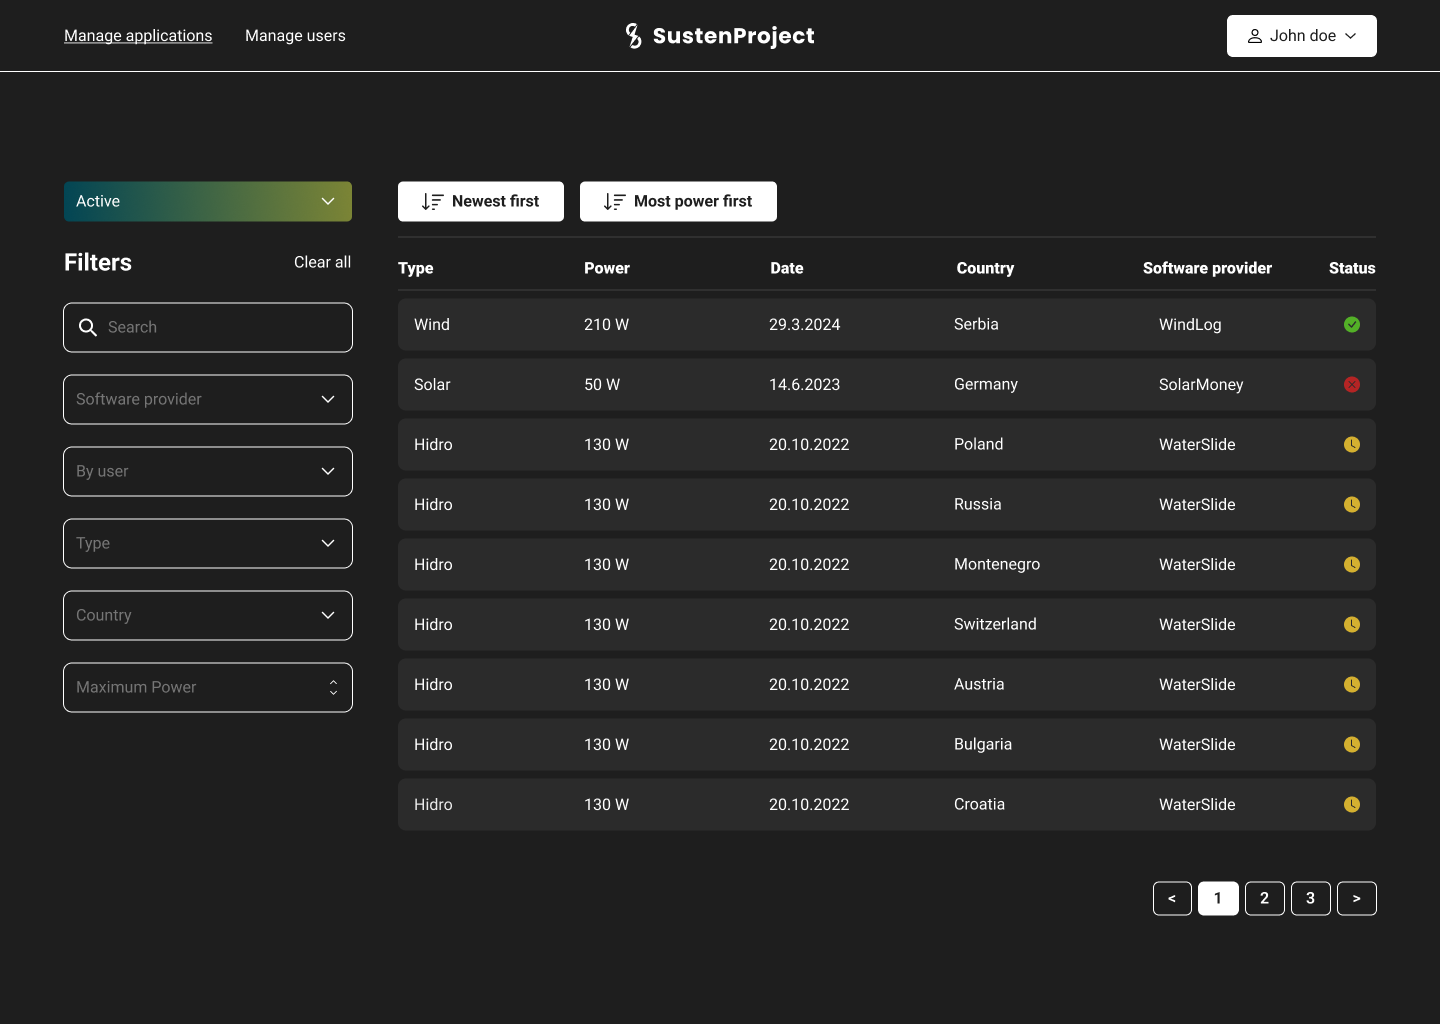The image size is (1440, 1024).
Task: Open the John doe account menu
Action: click(x=1301, y=36)
